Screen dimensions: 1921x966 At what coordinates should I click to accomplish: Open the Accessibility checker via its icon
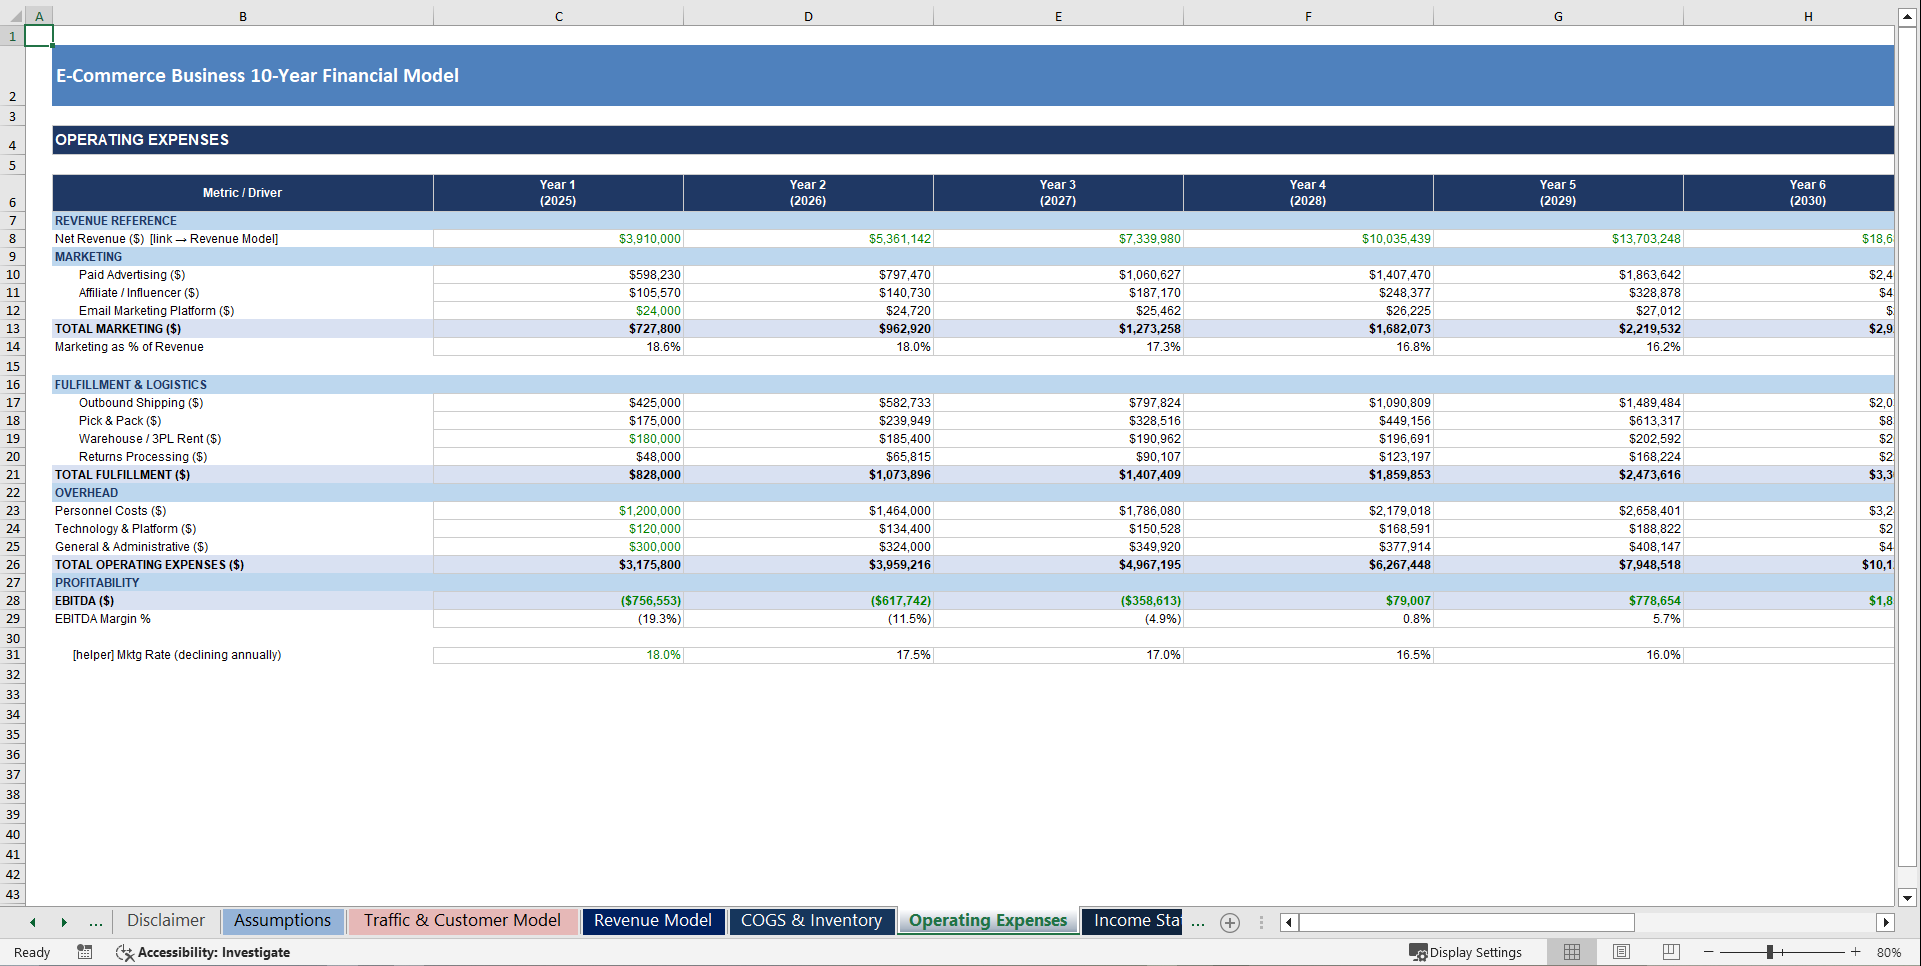(125, 952)
